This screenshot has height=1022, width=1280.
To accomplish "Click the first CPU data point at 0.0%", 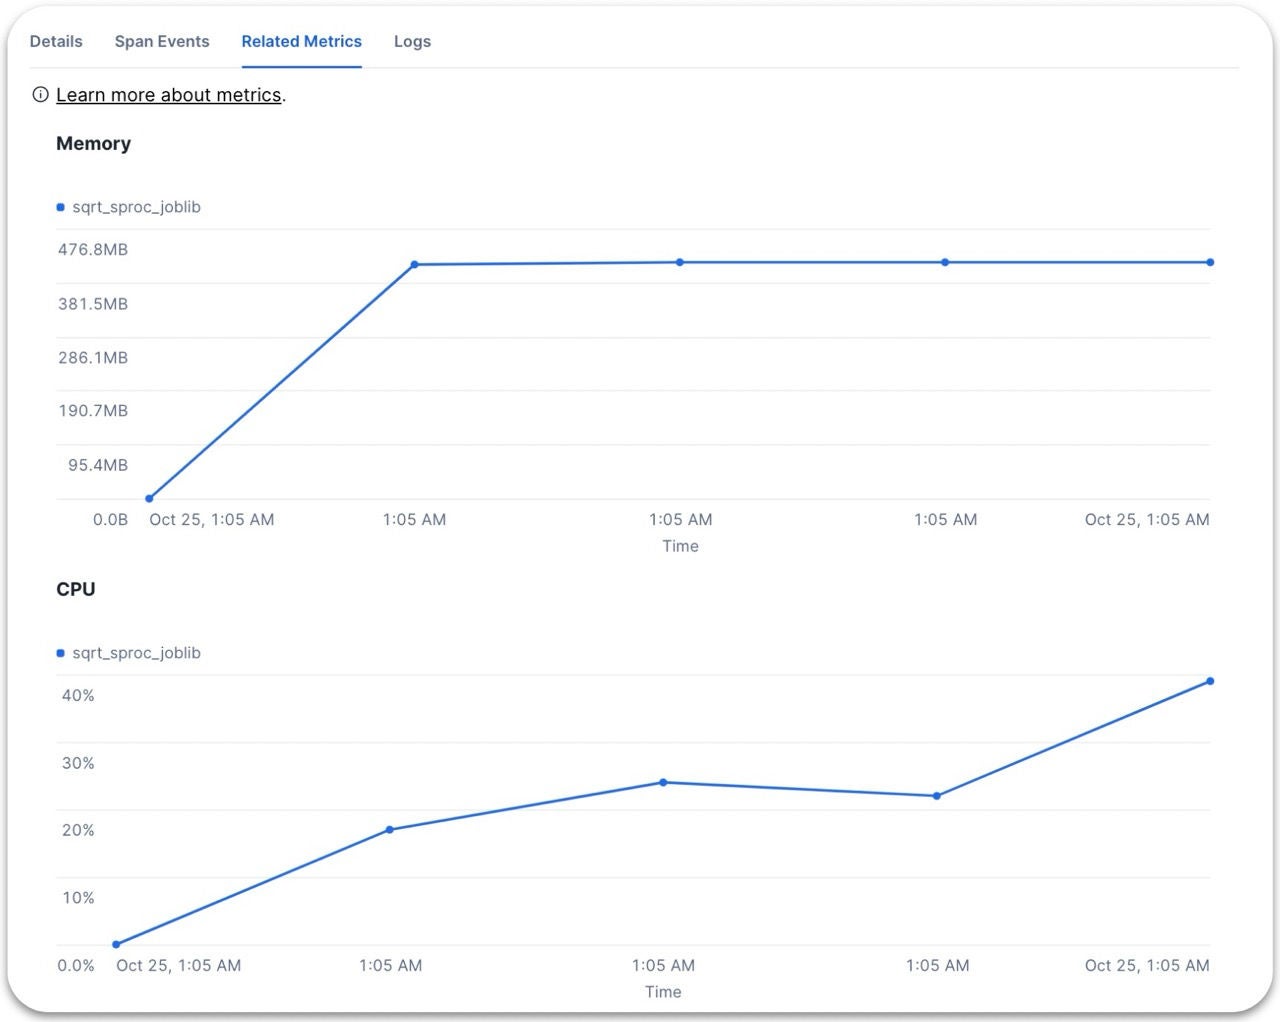I will 116,944.
